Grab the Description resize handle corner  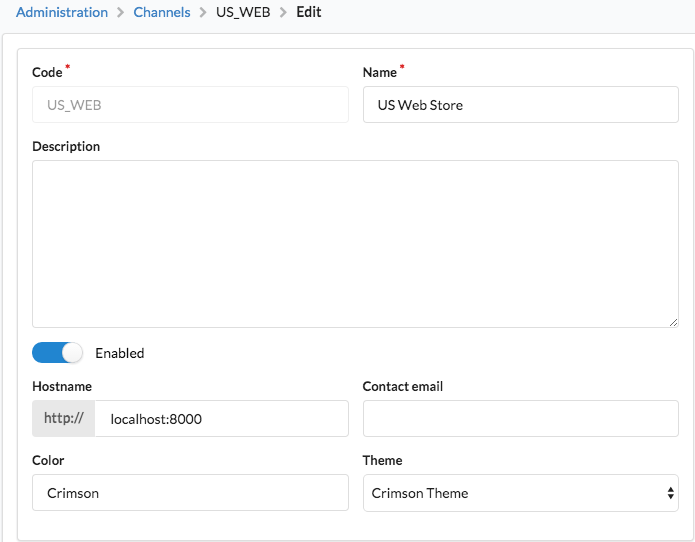[x=673, y=323]
